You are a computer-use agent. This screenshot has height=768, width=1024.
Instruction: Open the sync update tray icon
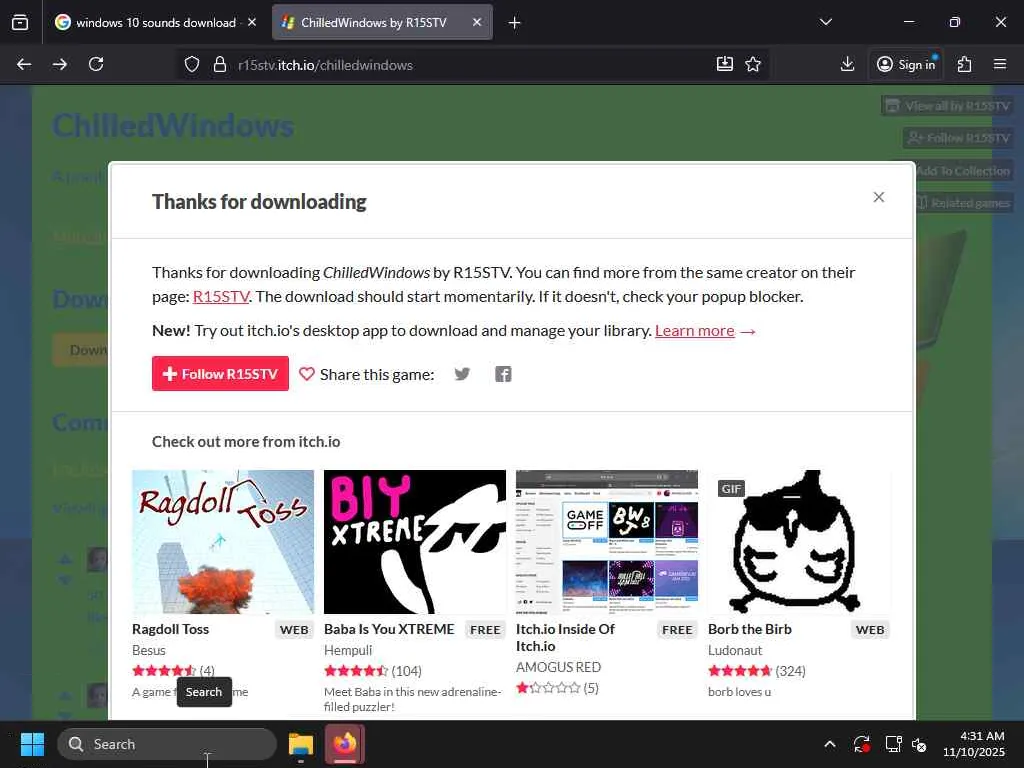(861, 744)
